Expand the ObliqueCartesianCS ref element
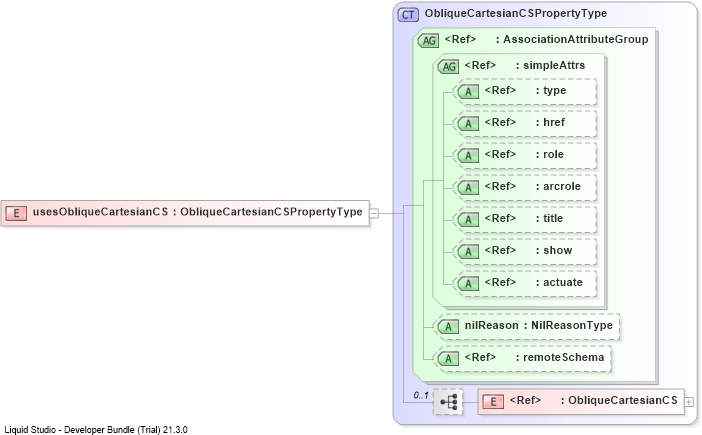The height and width of the screenshot is (435, 702). 689,402
